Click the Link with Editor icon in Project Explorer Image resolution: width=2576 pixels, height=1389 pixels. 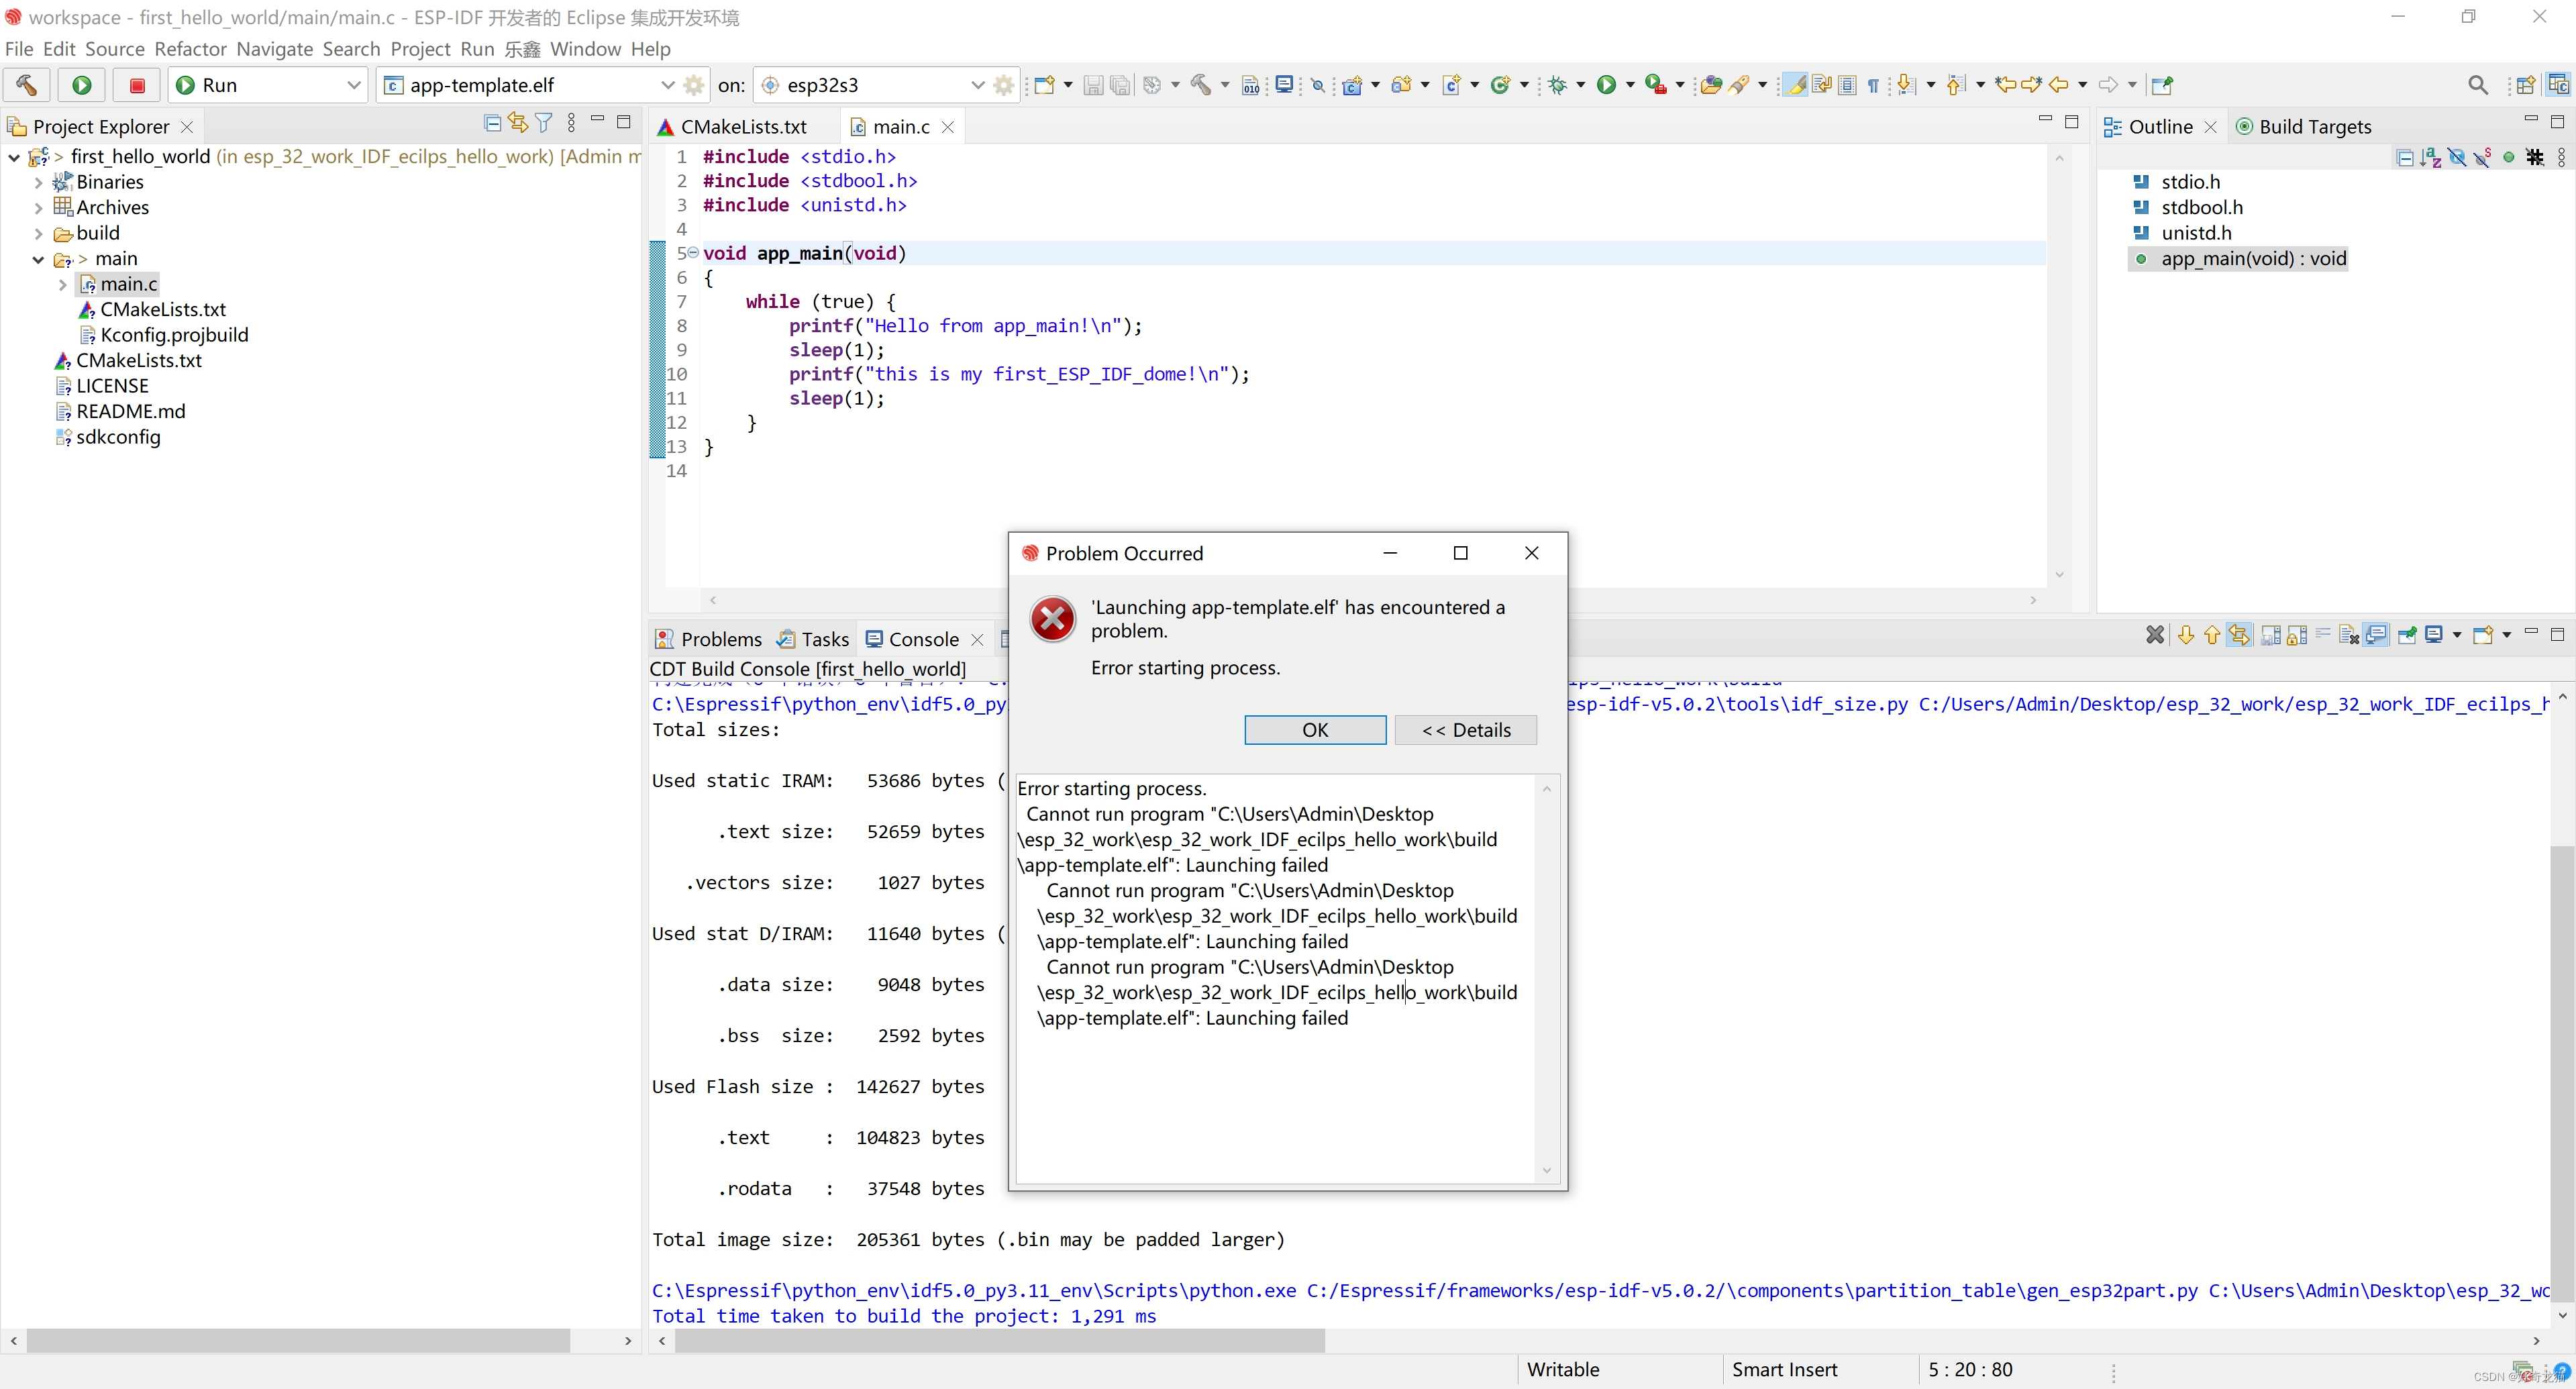pos(517,123)
